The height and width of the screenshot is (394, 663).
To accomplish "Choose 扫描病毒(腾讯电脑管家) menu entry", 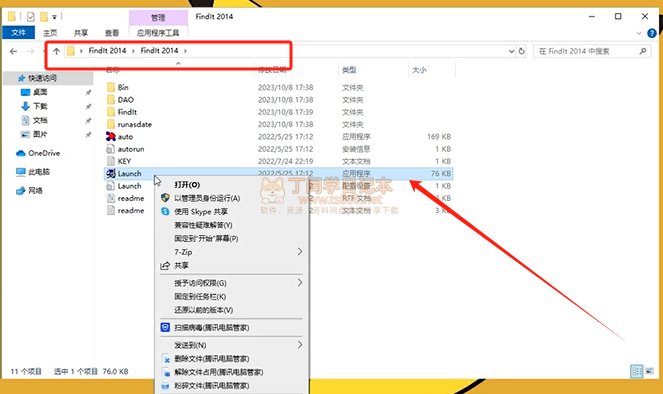I will [232, 328].
